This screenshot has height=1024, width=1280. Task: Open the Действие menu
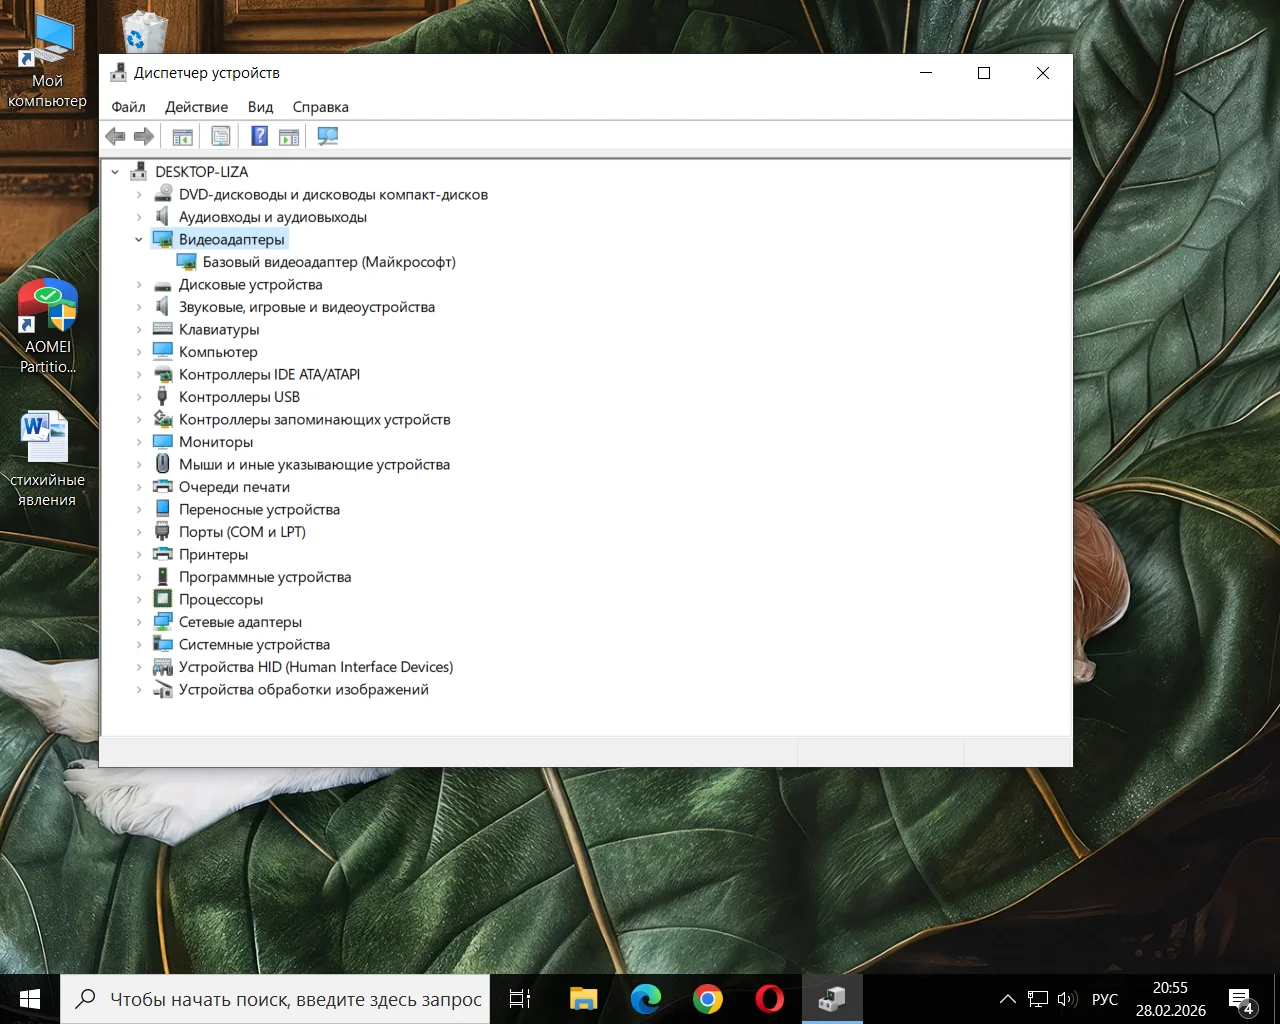tap(196, 107)
